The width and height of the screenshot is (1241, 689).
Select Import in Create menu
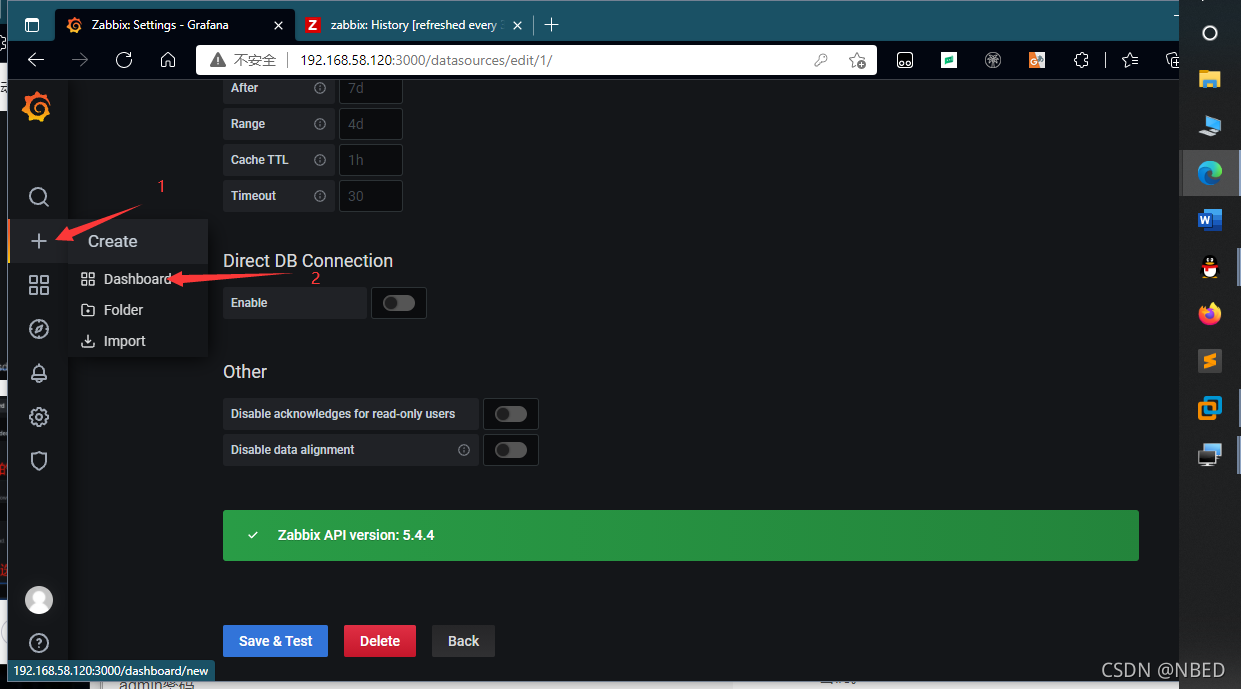(138, 341)
